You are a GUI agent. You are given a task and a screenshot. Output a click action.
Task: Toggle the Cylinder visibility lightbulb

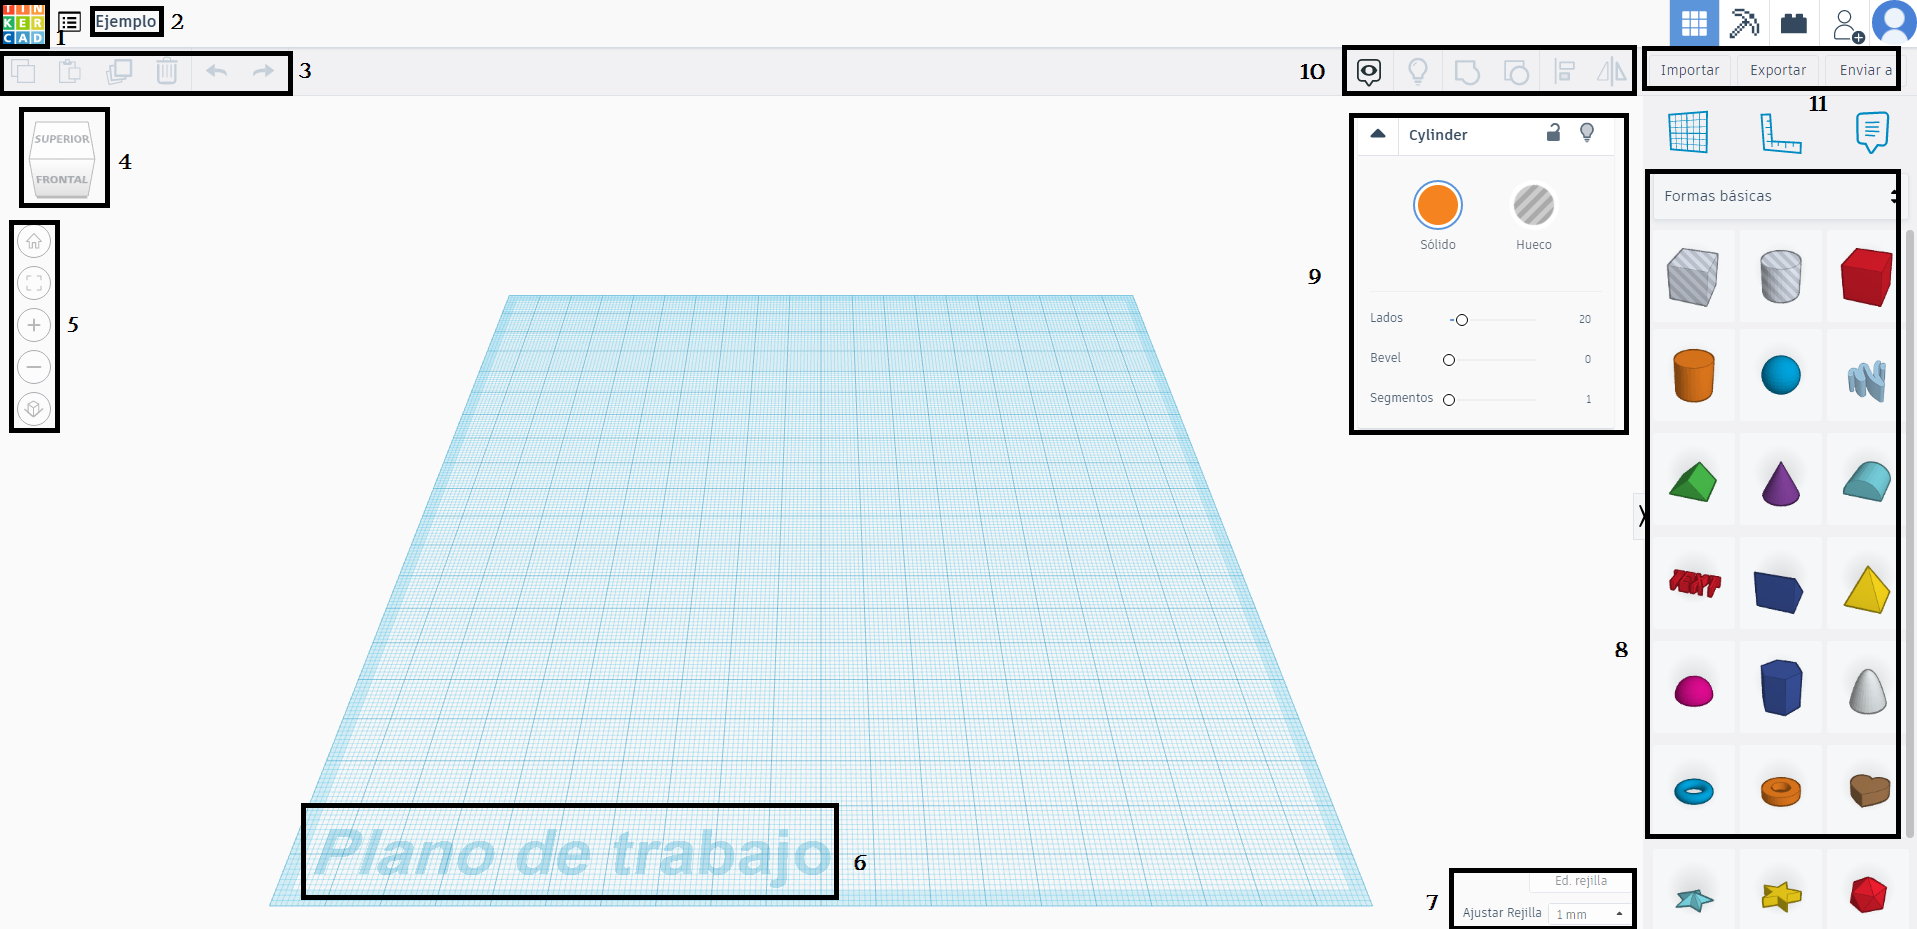click(x=1587, y=132)
